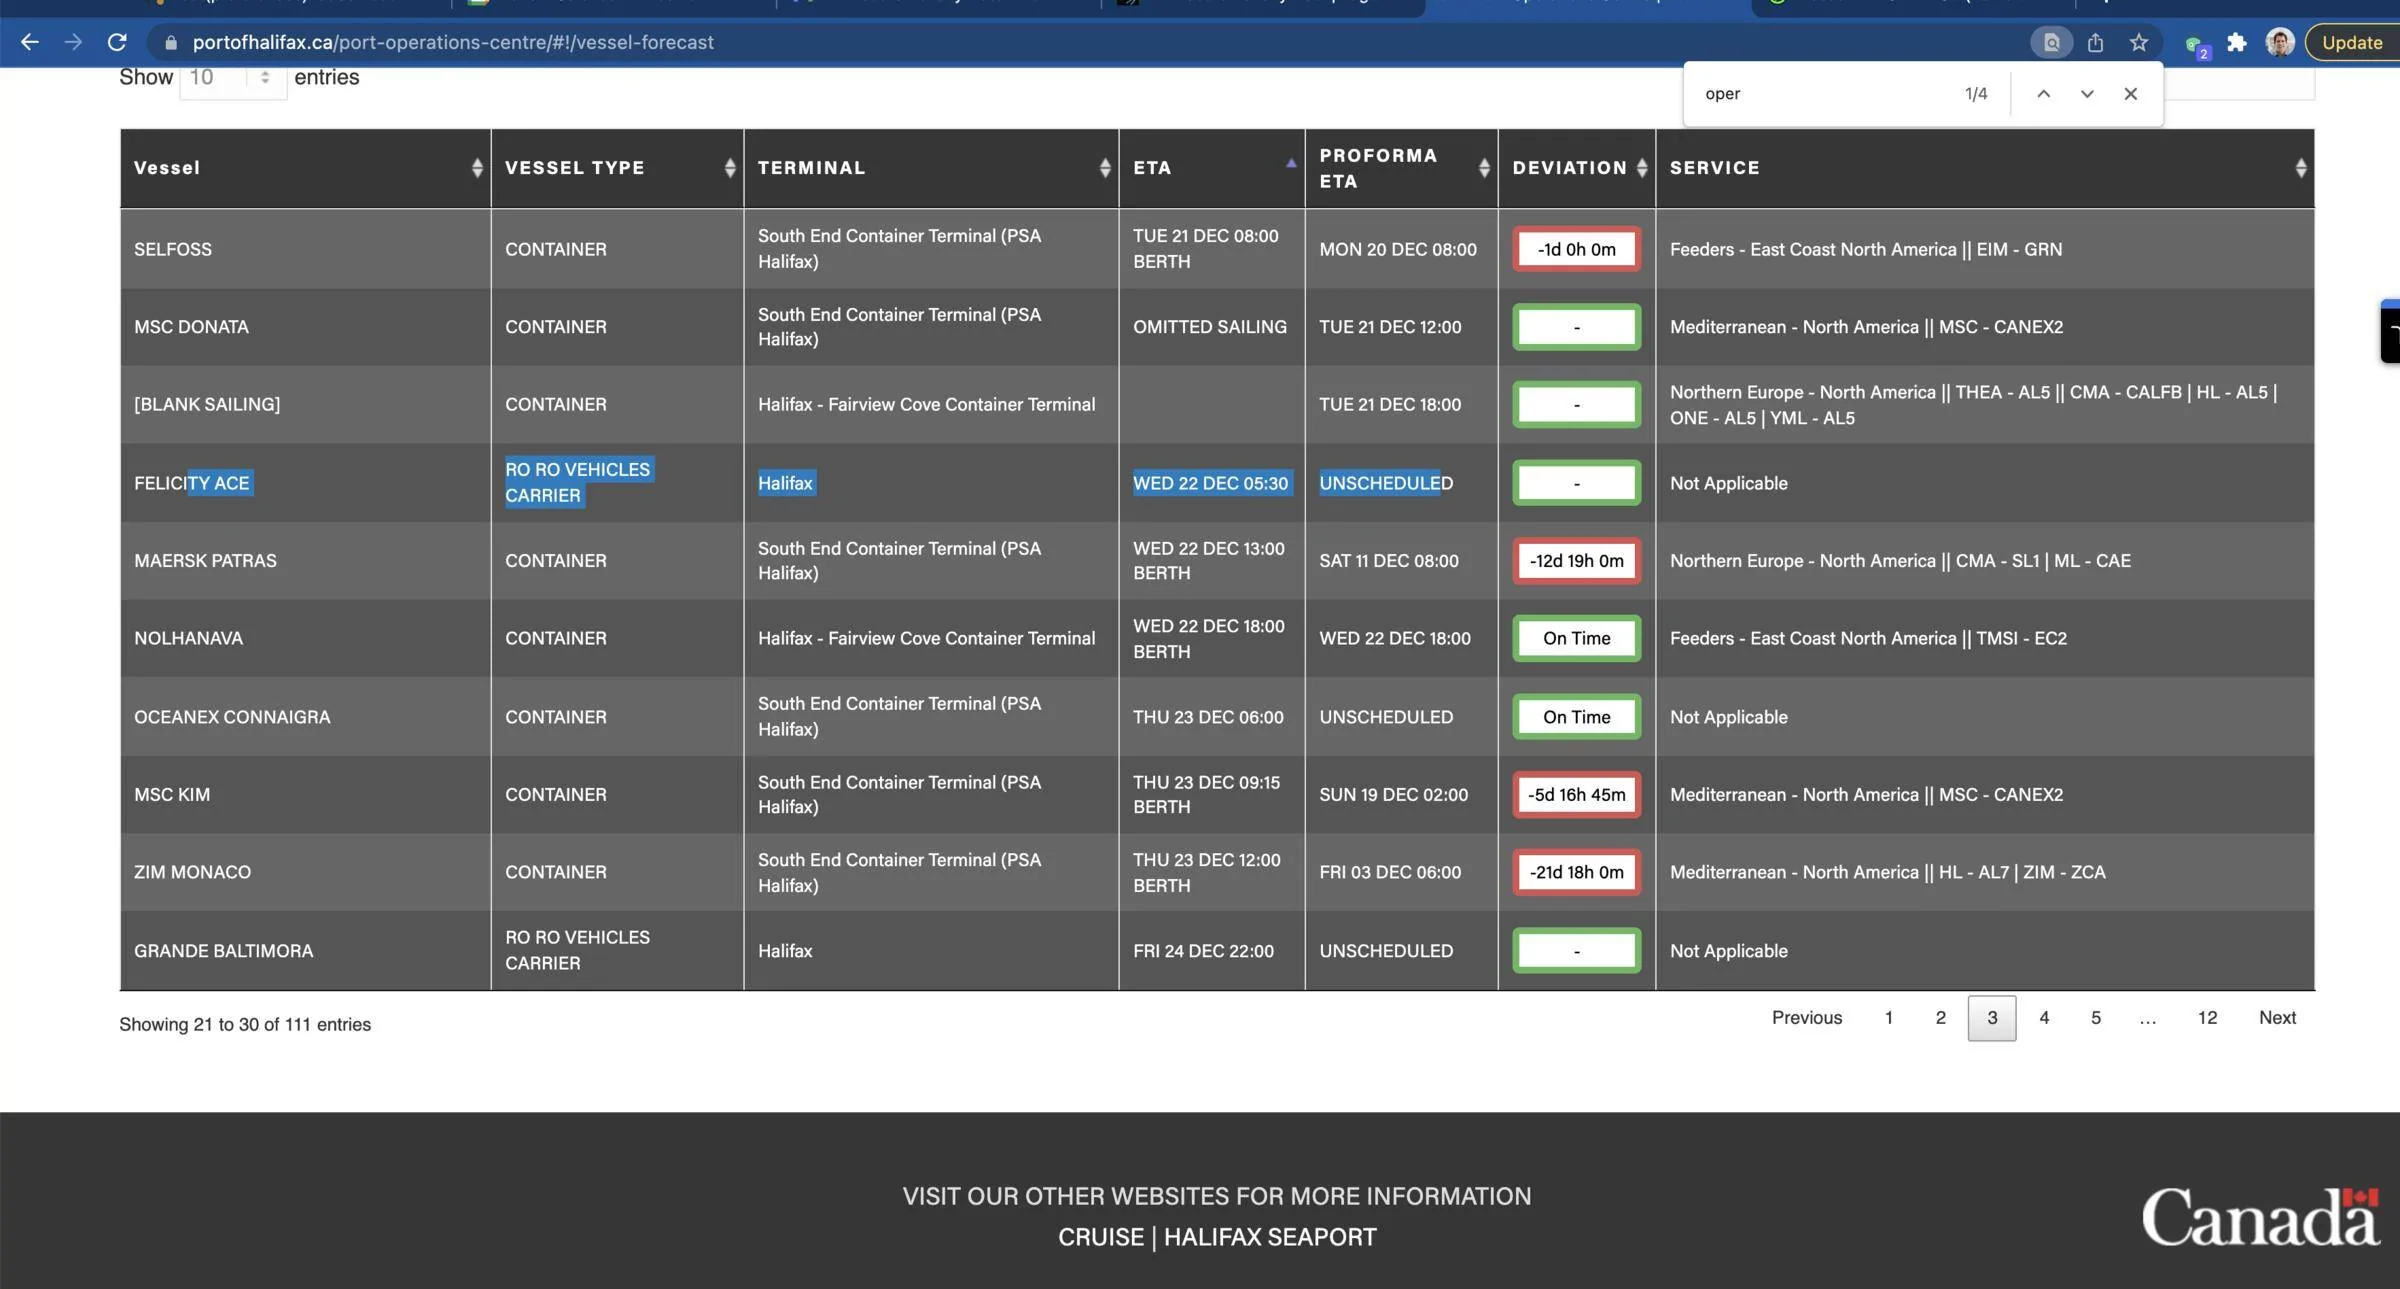Sort table by Proforma ETA column
The width and height of the screenshot is (2400, 1289).
pos(1401,168)
